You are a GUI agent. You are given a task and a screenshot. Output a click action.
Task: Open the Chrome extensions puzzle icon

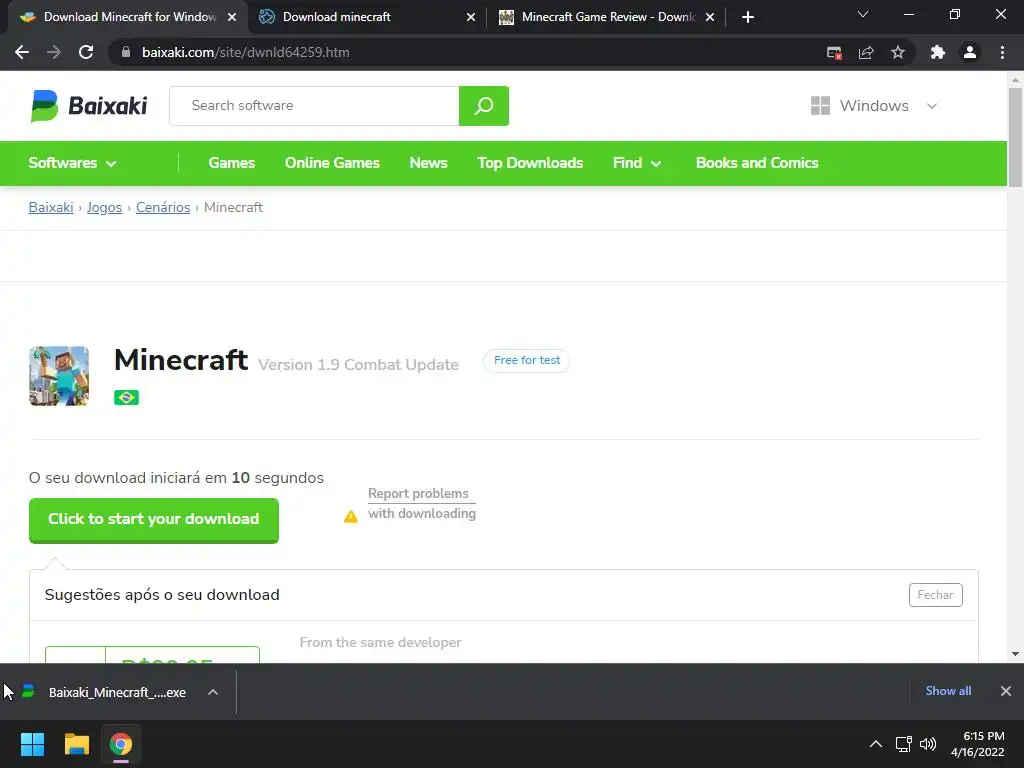(938, 52)
